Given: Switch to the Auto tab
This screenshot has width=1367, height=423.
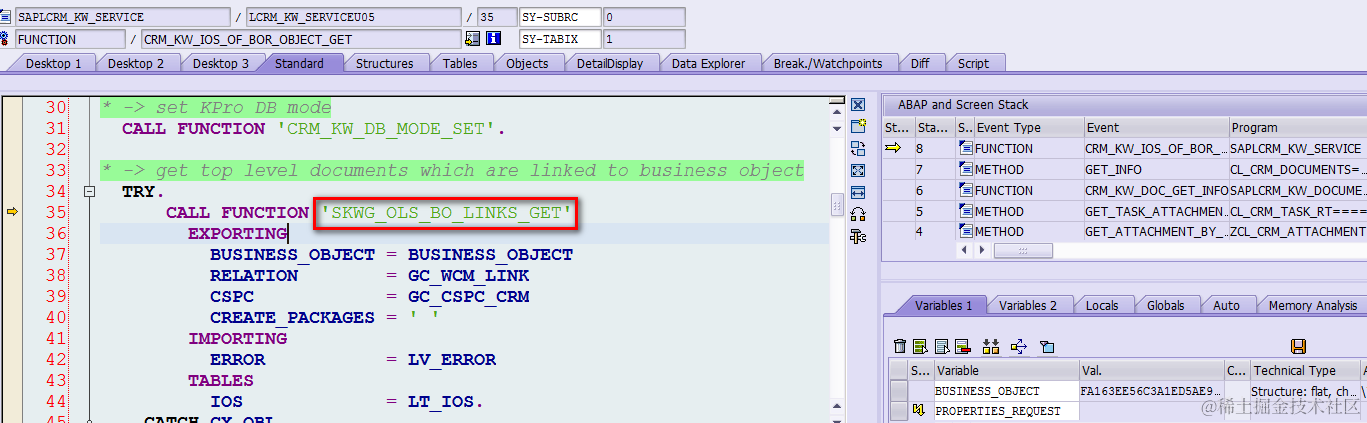Looking at the screenshot, I should pyautogui.click(x=1226, y=305).
